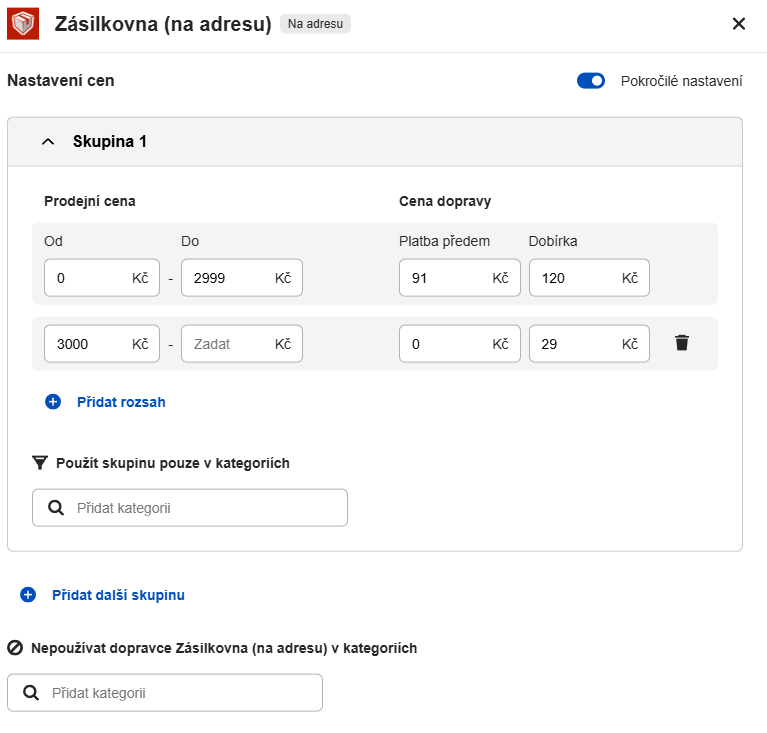Delete the 3000 Kč price range row
Viewport: 767px width, 733px height.
[682, 343]
